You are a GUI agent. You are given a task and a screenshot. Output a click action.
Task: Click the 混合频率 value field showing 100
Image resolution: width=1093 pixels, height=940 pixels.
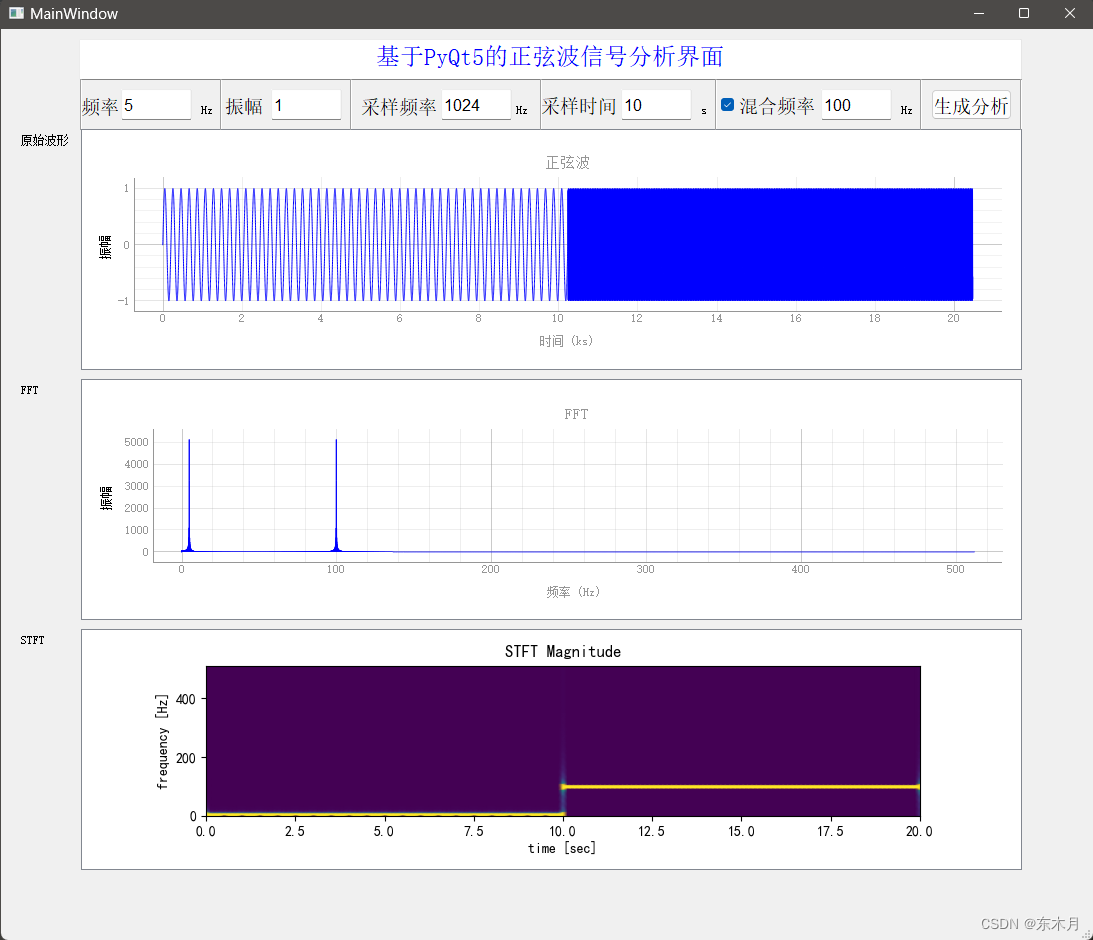pos(857,104)
